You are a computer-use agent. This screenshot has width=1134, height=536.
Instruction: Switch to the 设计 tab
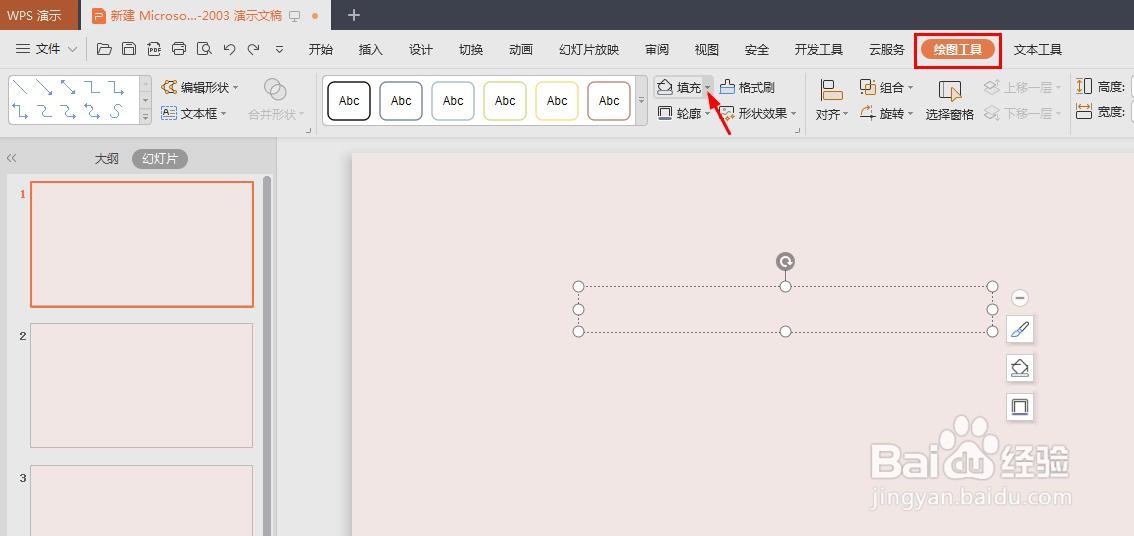(420, 49)
